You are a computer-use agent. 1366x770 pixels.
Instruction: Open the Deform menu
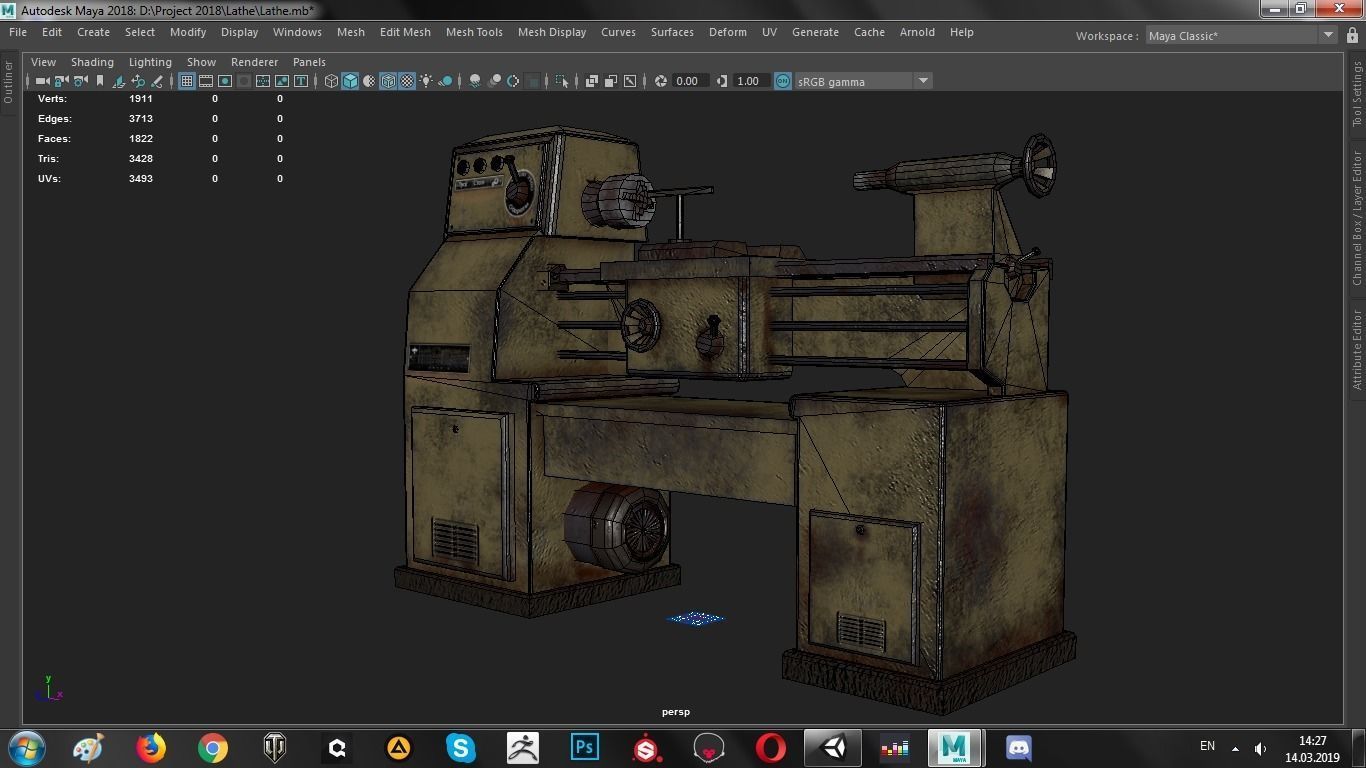tap(728, 32)
